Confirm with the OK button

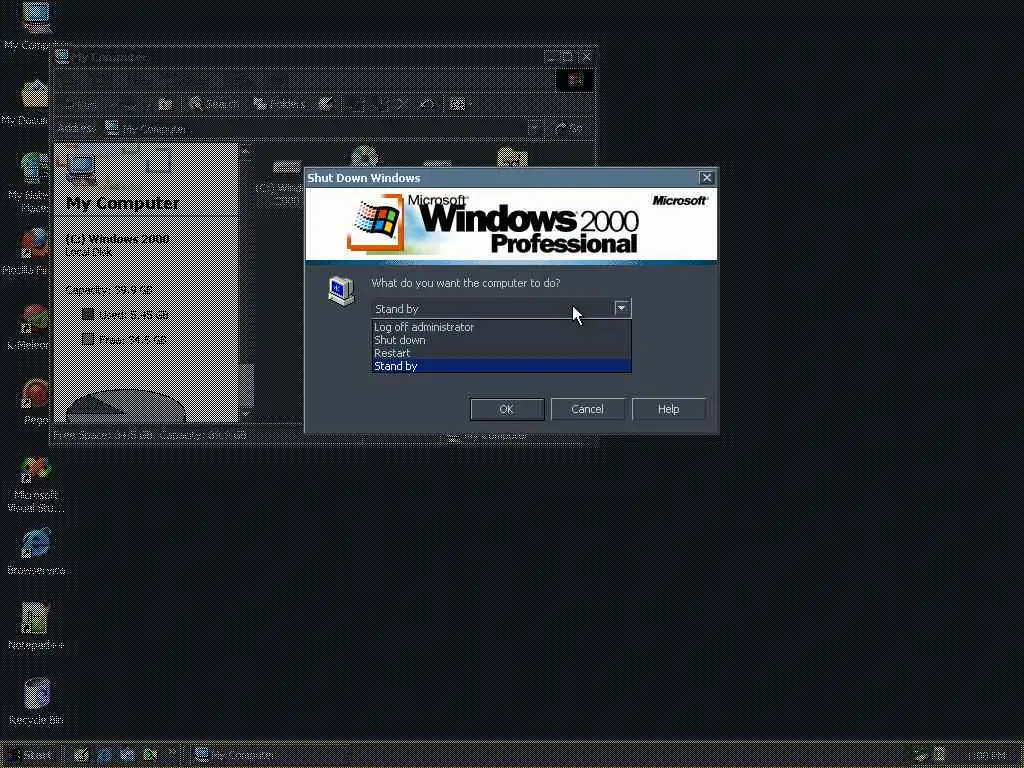tap(507, 409)
